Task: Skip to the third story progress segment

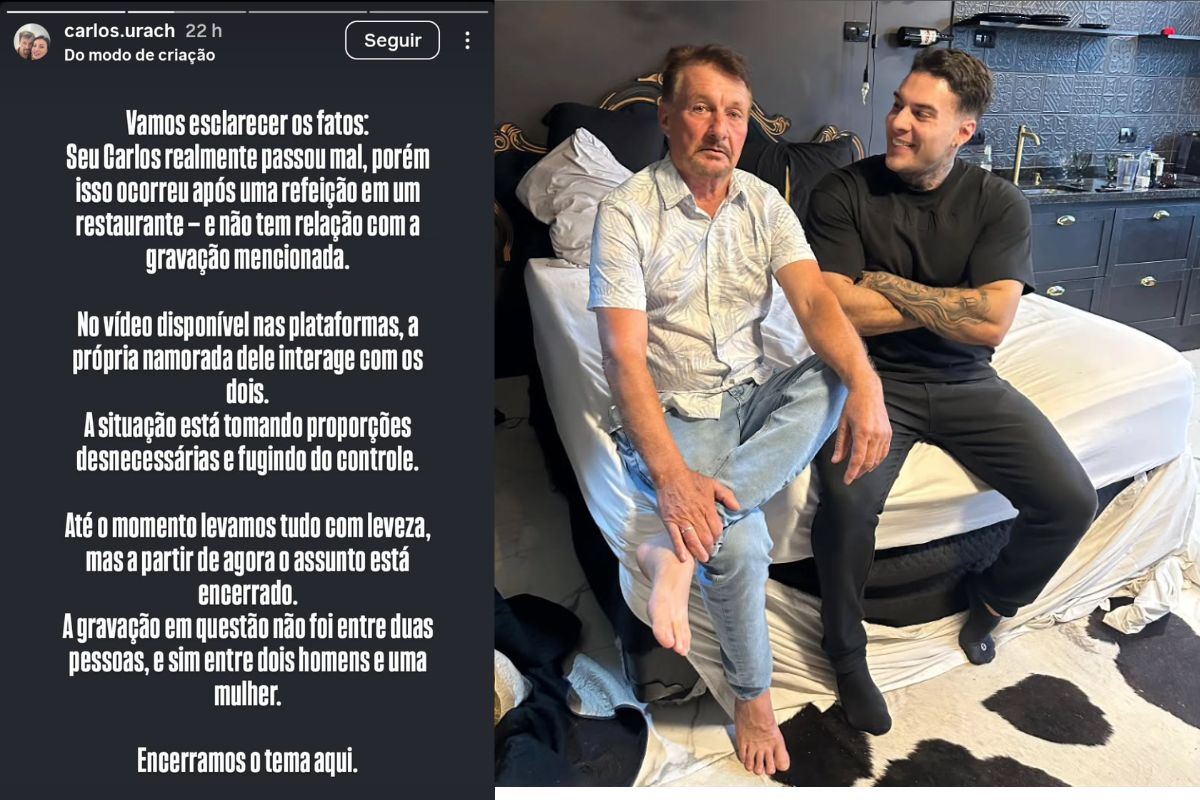Action: (x=306, y=12)
